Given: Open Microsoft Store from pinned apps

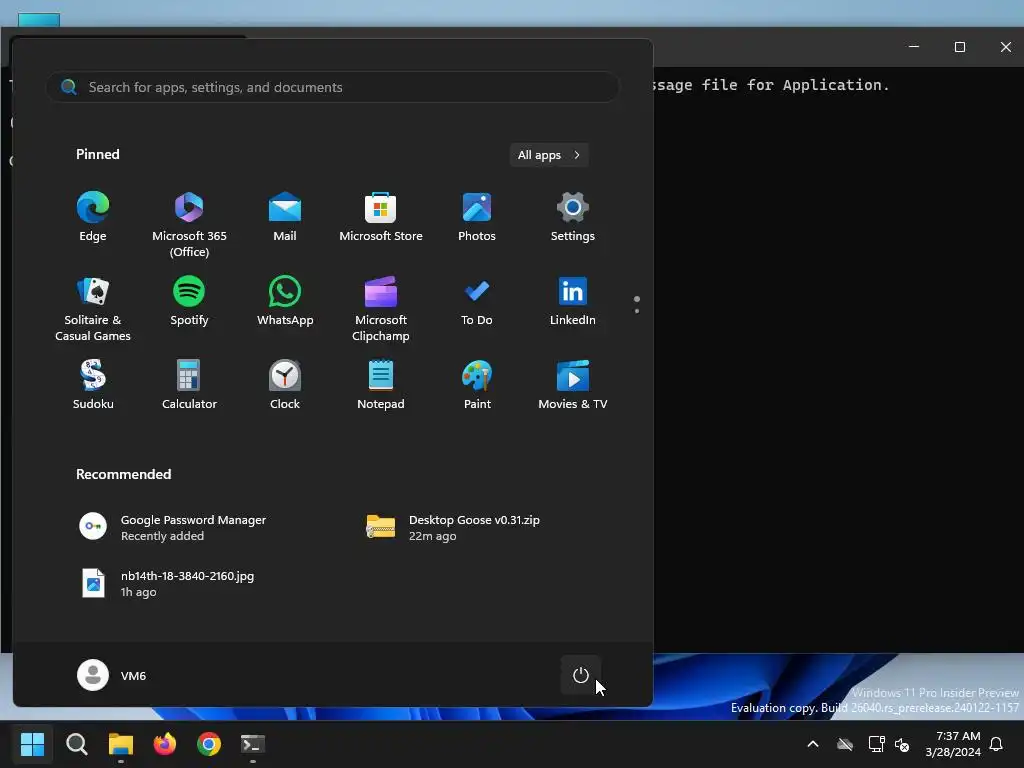Looking at the screenshot, I should point(381,218).
